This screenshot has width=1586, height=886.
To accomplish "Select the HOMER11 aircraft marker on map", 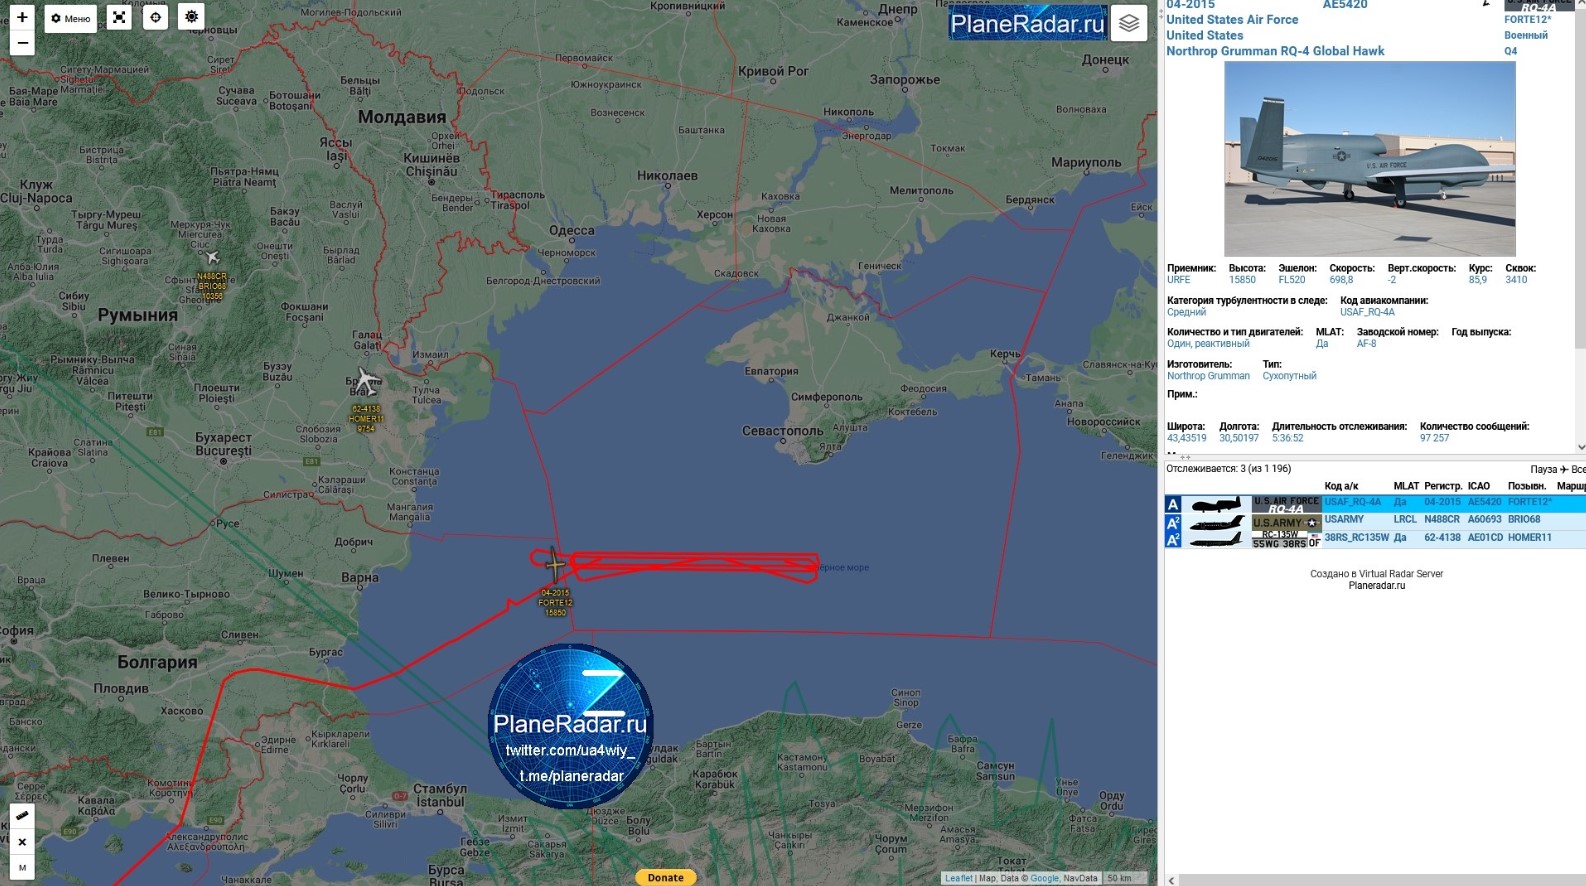I will pyautogui.click(x=367, y=381).
